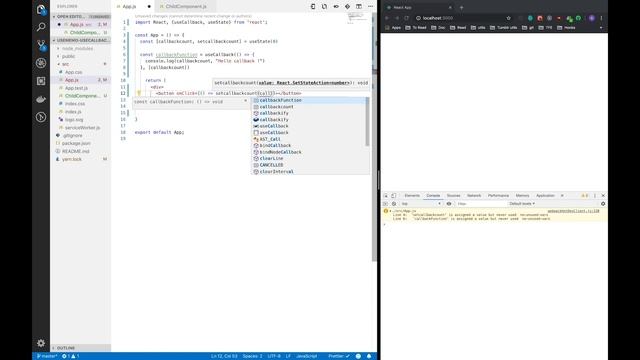Activate the DevTools inspect element picker
The width and height of the screenshot is (640, 360).
386,196
